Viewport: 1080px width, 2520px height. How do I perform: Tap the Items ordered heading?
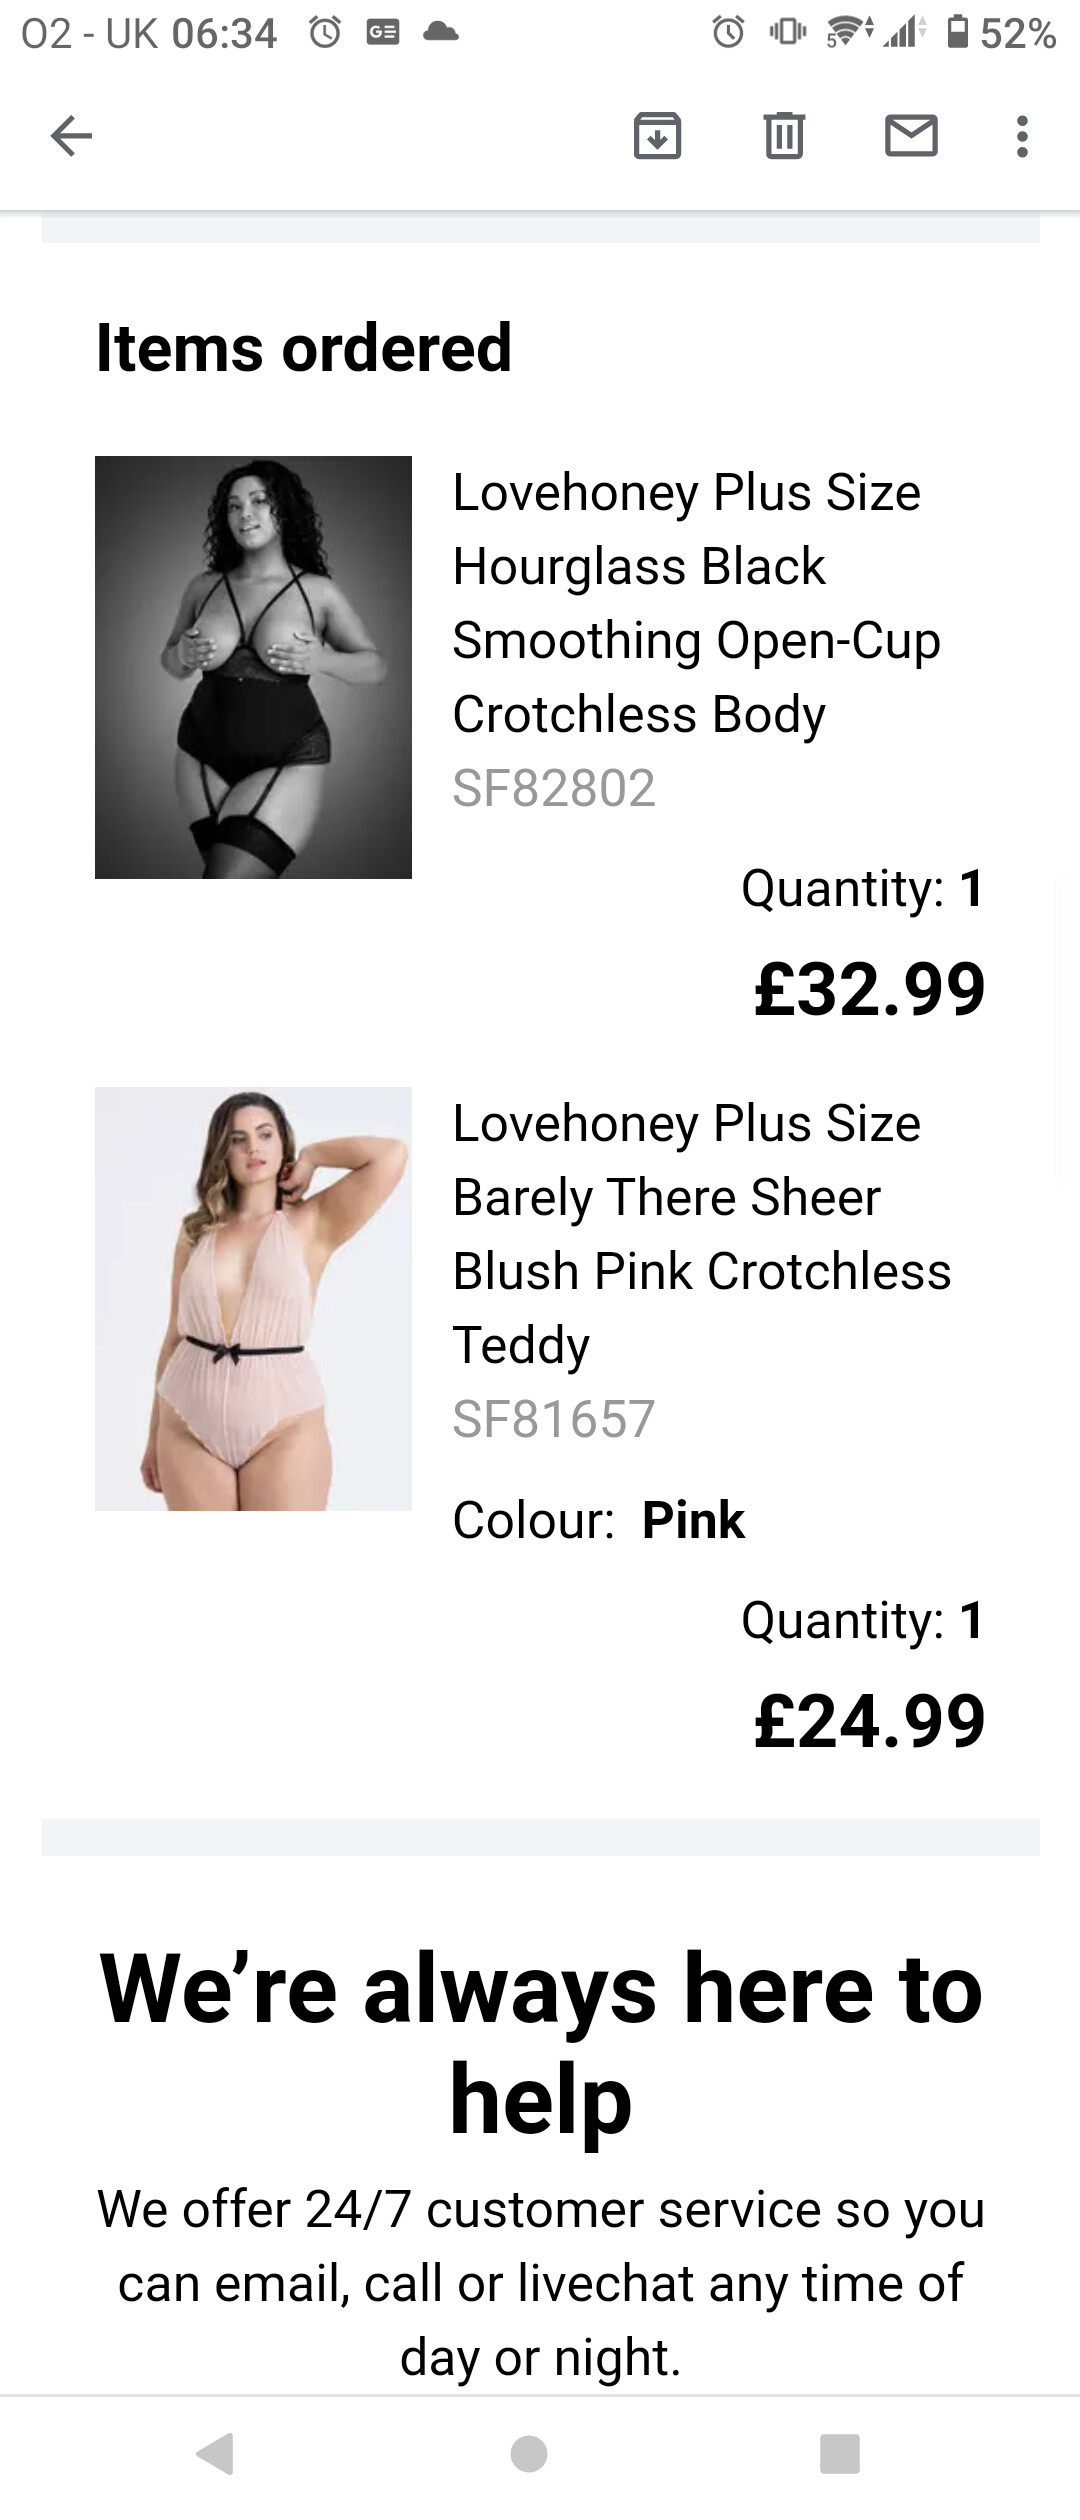coord(304,348)
